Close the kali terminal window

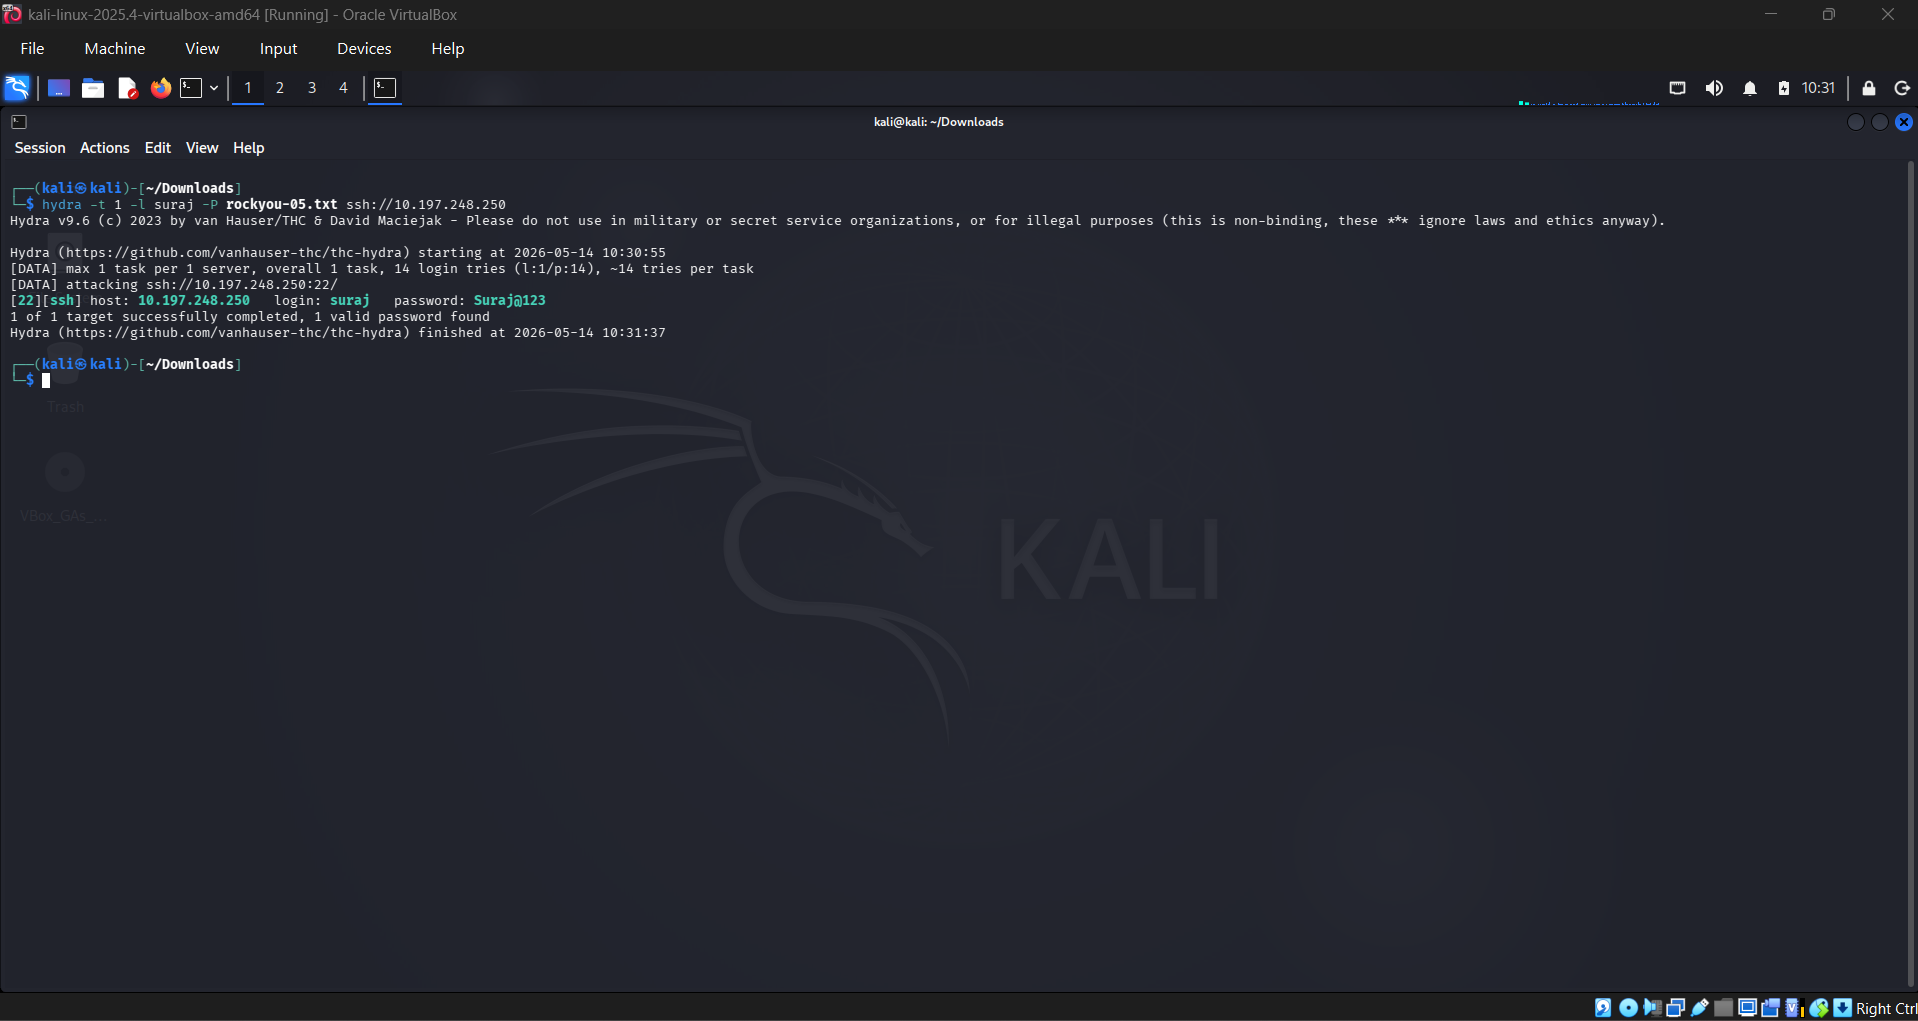coord(1904,122)
